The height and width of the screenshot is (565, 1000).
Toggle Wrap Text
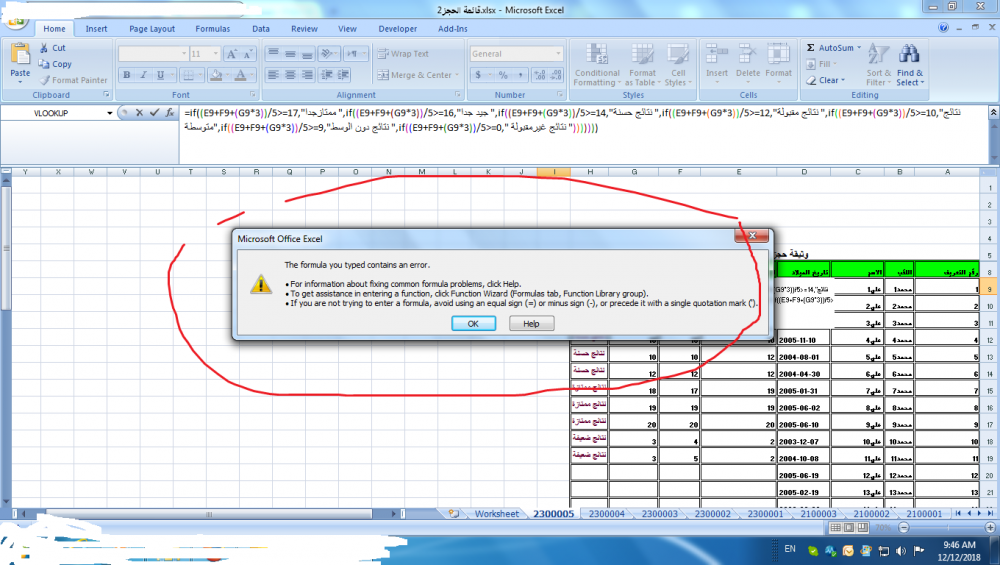tap(402, 54)
